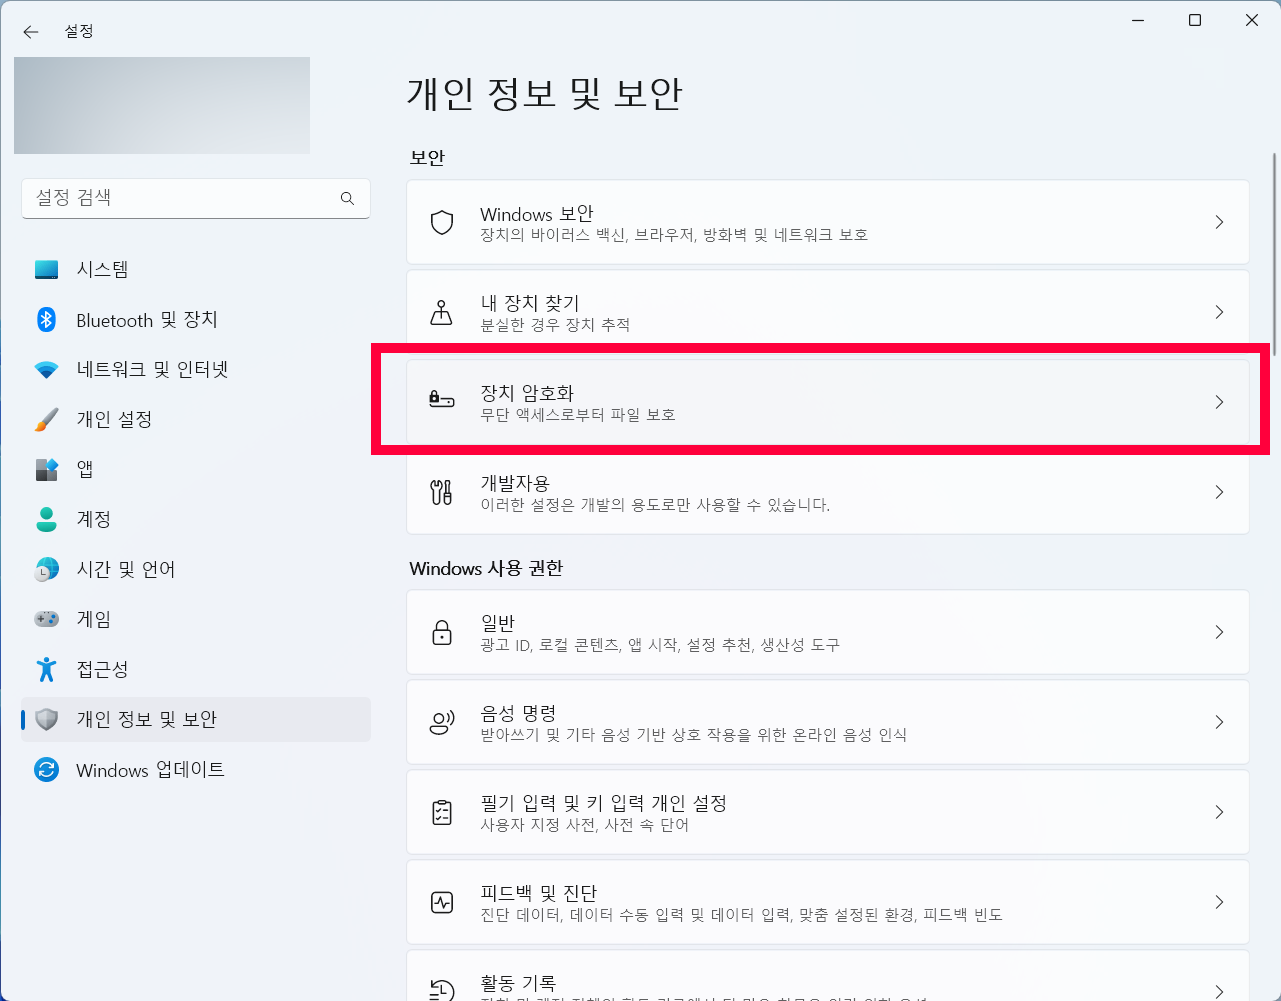Open 음성 명령 row chevron
Image resolution: width=1281 pixels, height=1001 pixels.
pos(1219,722)
